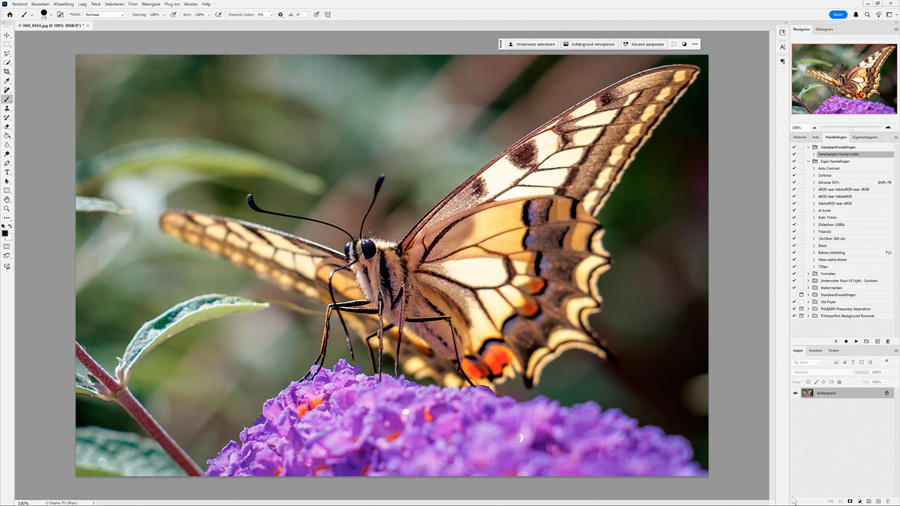Select the Type (text) tool
Screen dimensions: 900x506
[7, 172]
